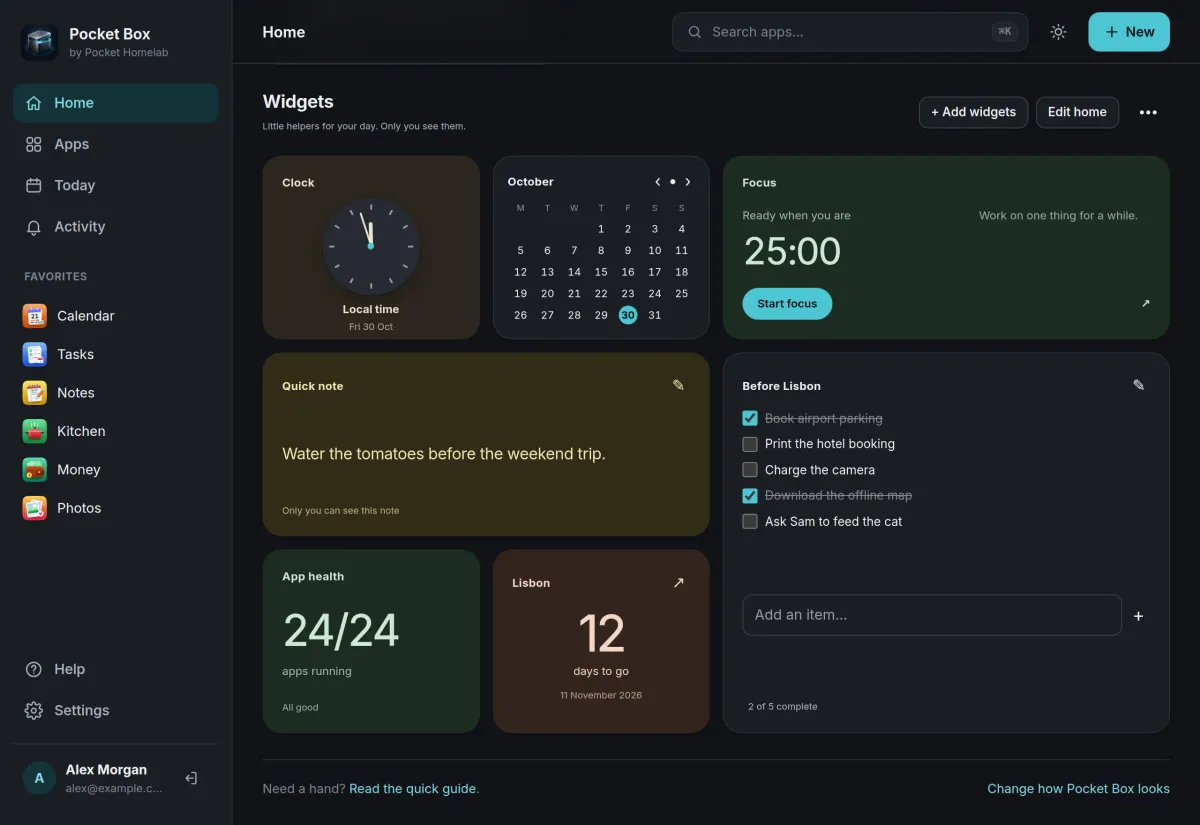
Task: Go to previous month in calendar
Action: [657, 182]
